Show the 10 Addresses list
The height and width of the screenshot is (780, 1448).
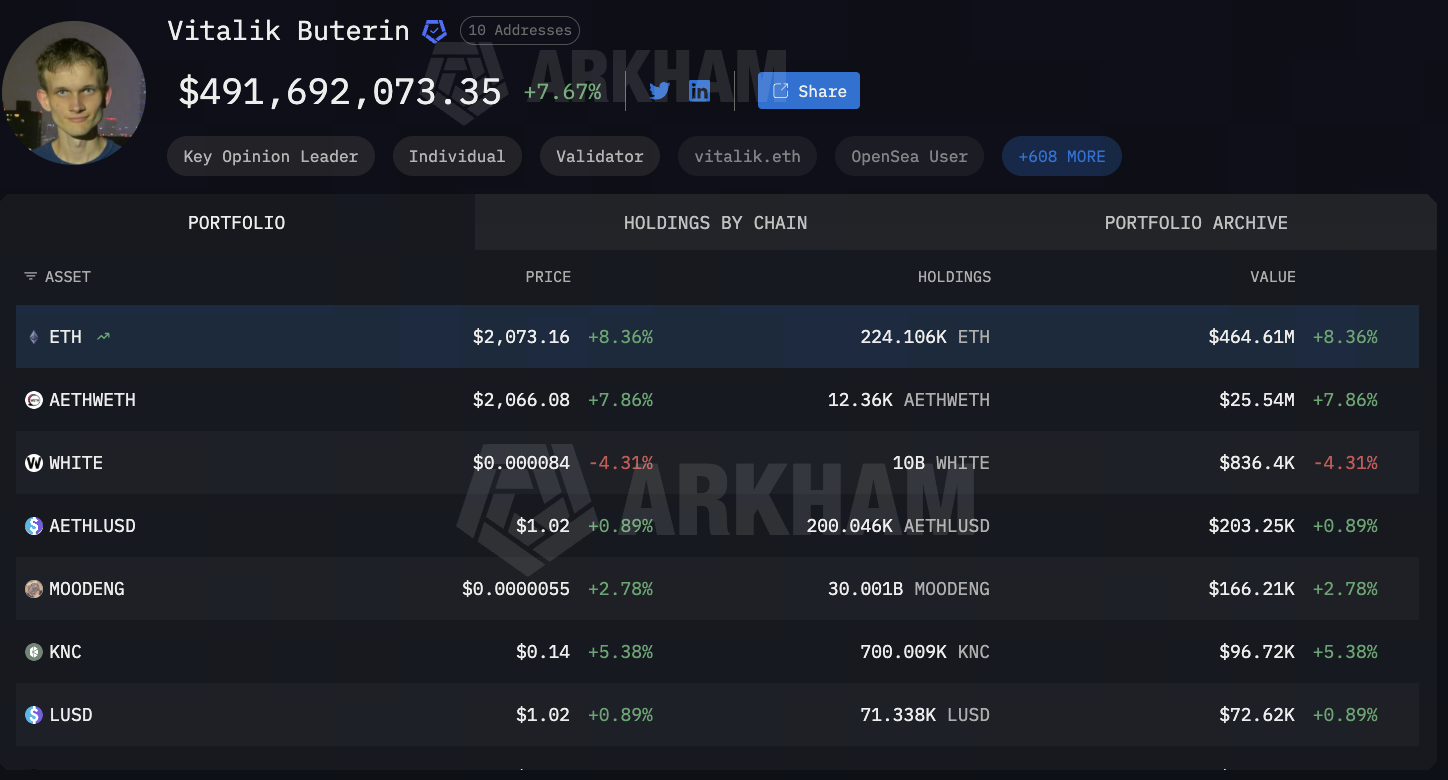click(x=520, y=30)
